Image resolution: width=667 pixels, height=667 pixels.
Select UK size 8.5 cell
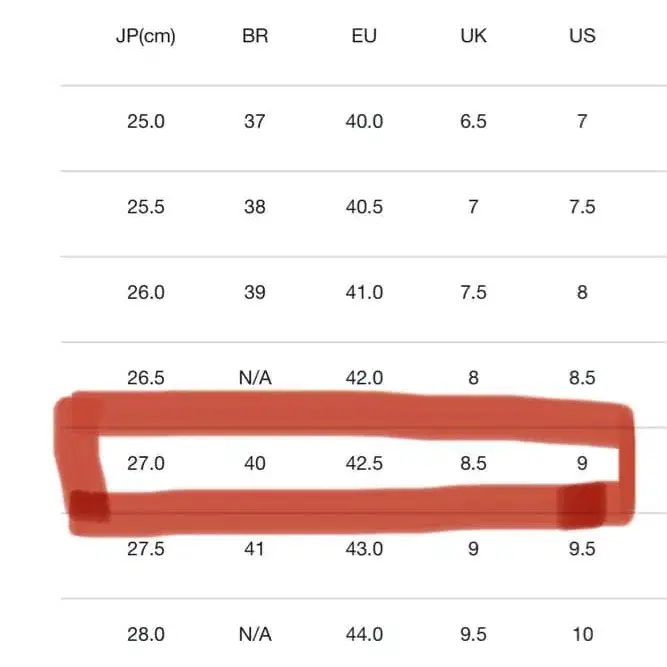coord(473,464)
